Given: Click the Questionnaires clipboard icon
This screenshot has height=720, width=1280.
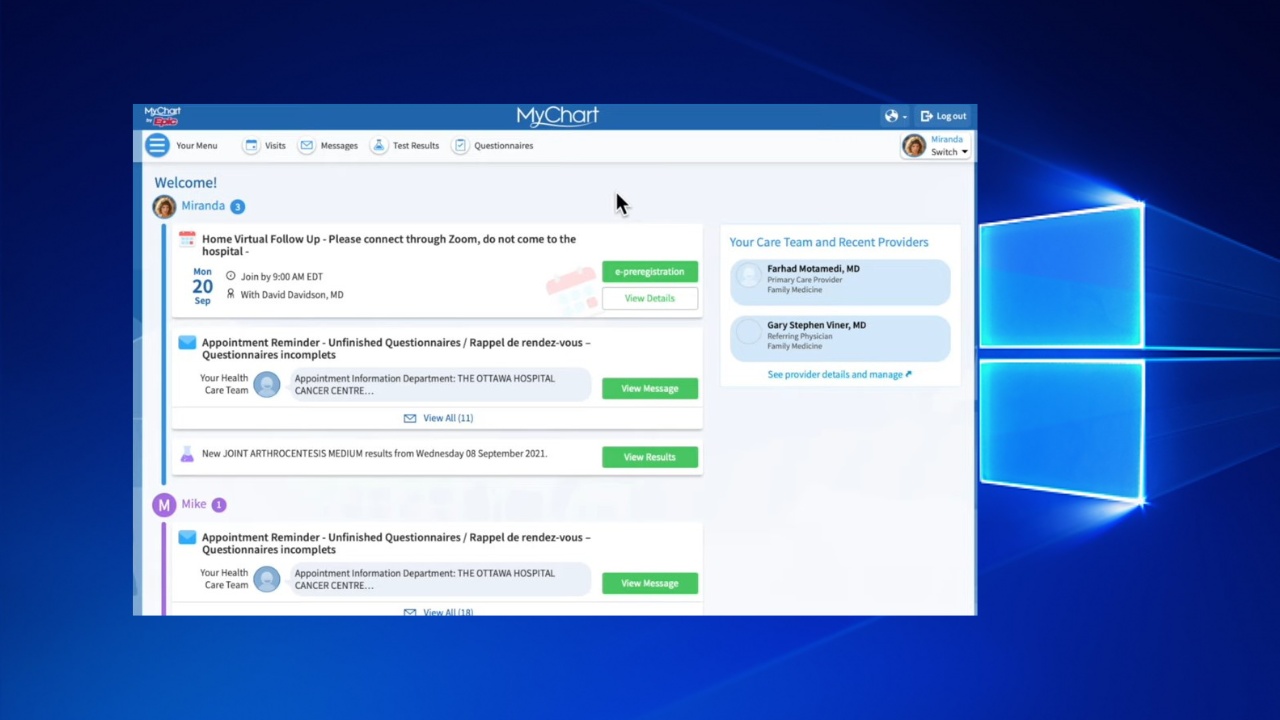Looking at the screenshot, I should tap(460, 146).
